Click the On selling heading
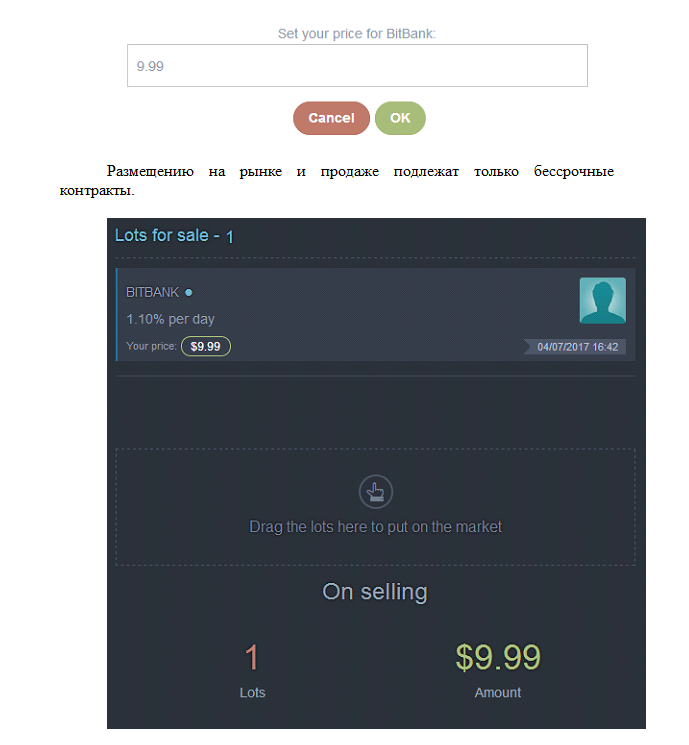 (375, 592)
